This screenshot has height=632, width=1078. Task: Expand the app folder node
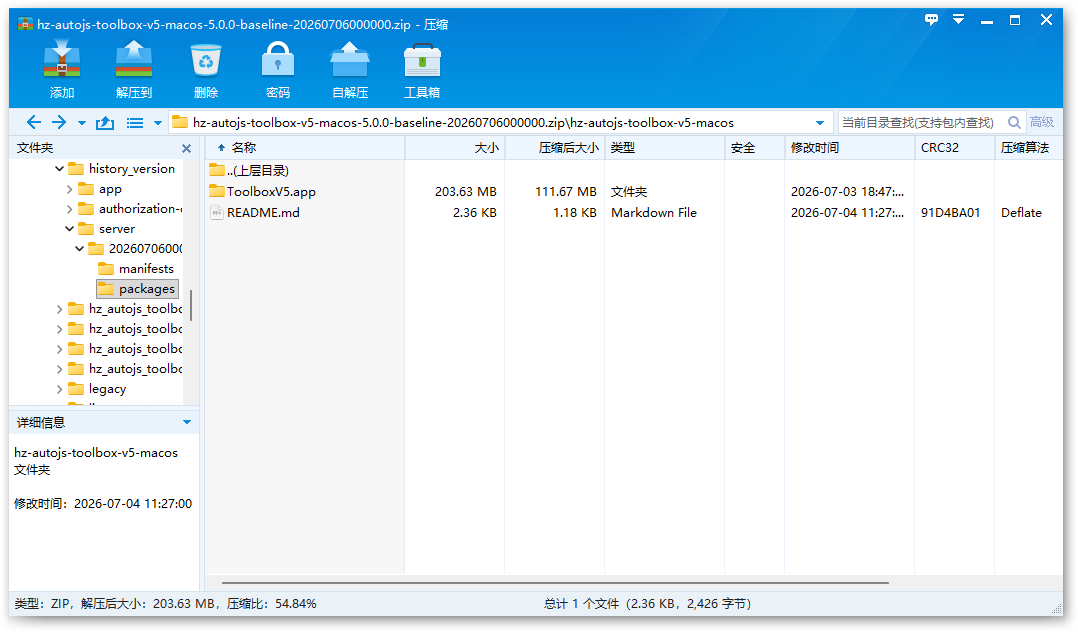[69, 188]
